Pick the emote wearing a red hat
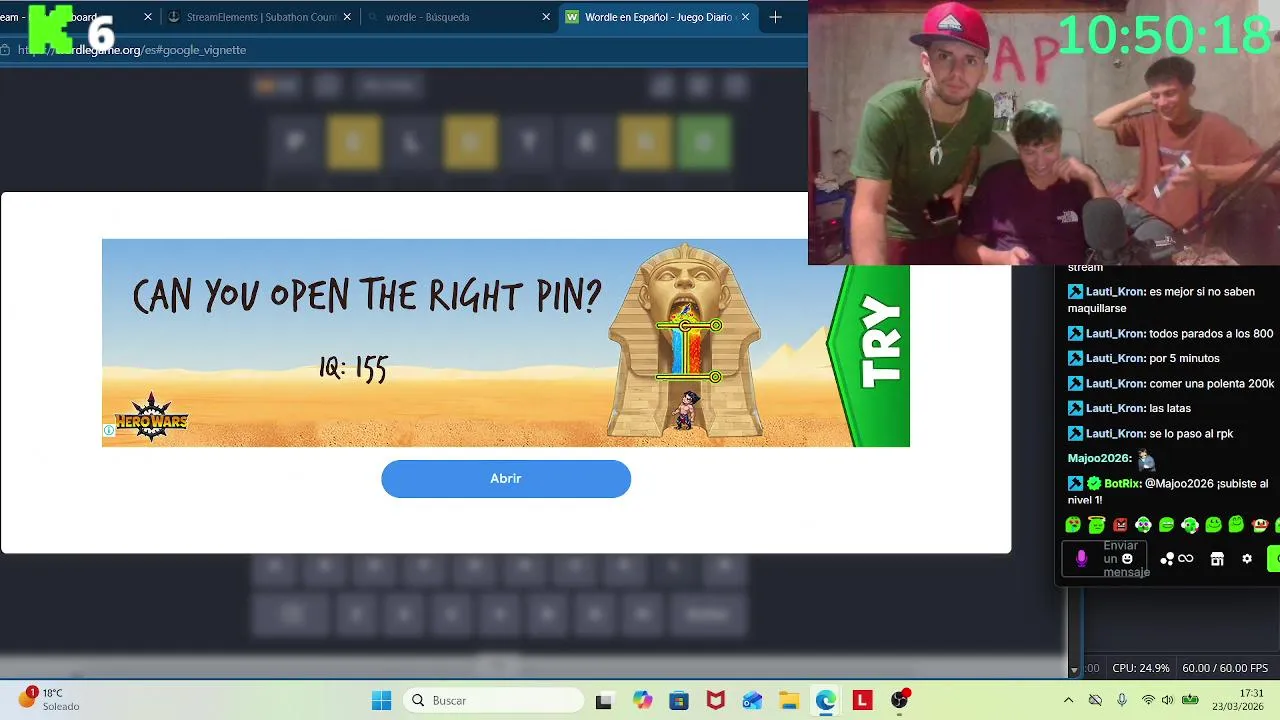The height and width of the screenshot is (720, 1280). pyautogui.click(x=1260, y=525)
